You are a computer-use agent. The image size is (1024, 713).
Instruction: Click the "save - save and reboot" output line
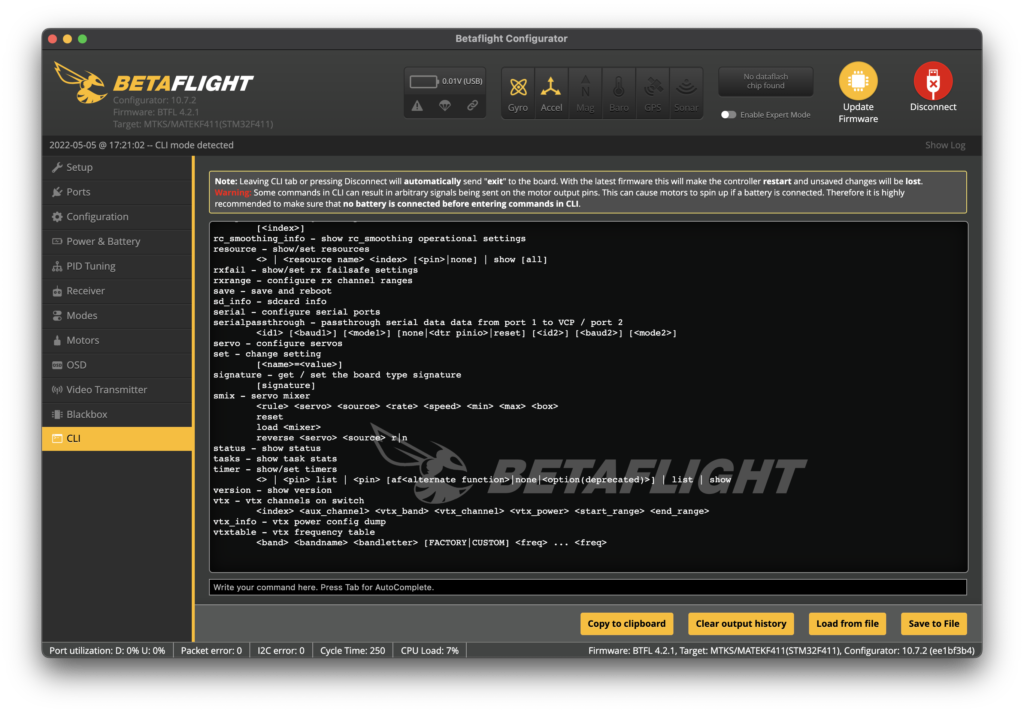point(272,291)
